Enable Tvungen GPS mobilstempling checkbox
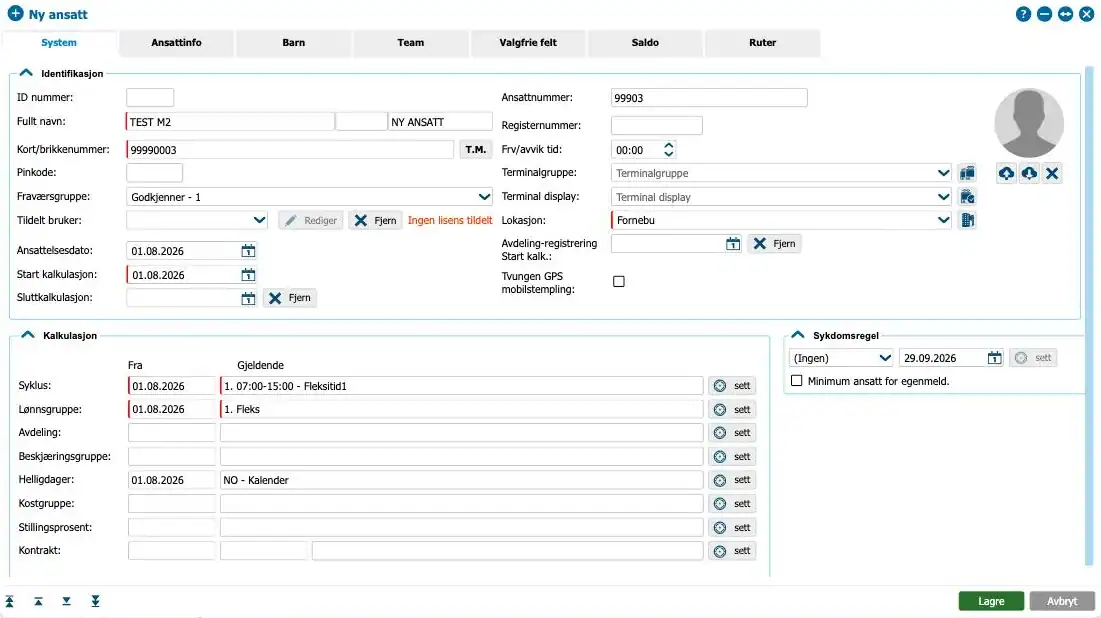The image size is (1101, 618). tap(619, 282)
